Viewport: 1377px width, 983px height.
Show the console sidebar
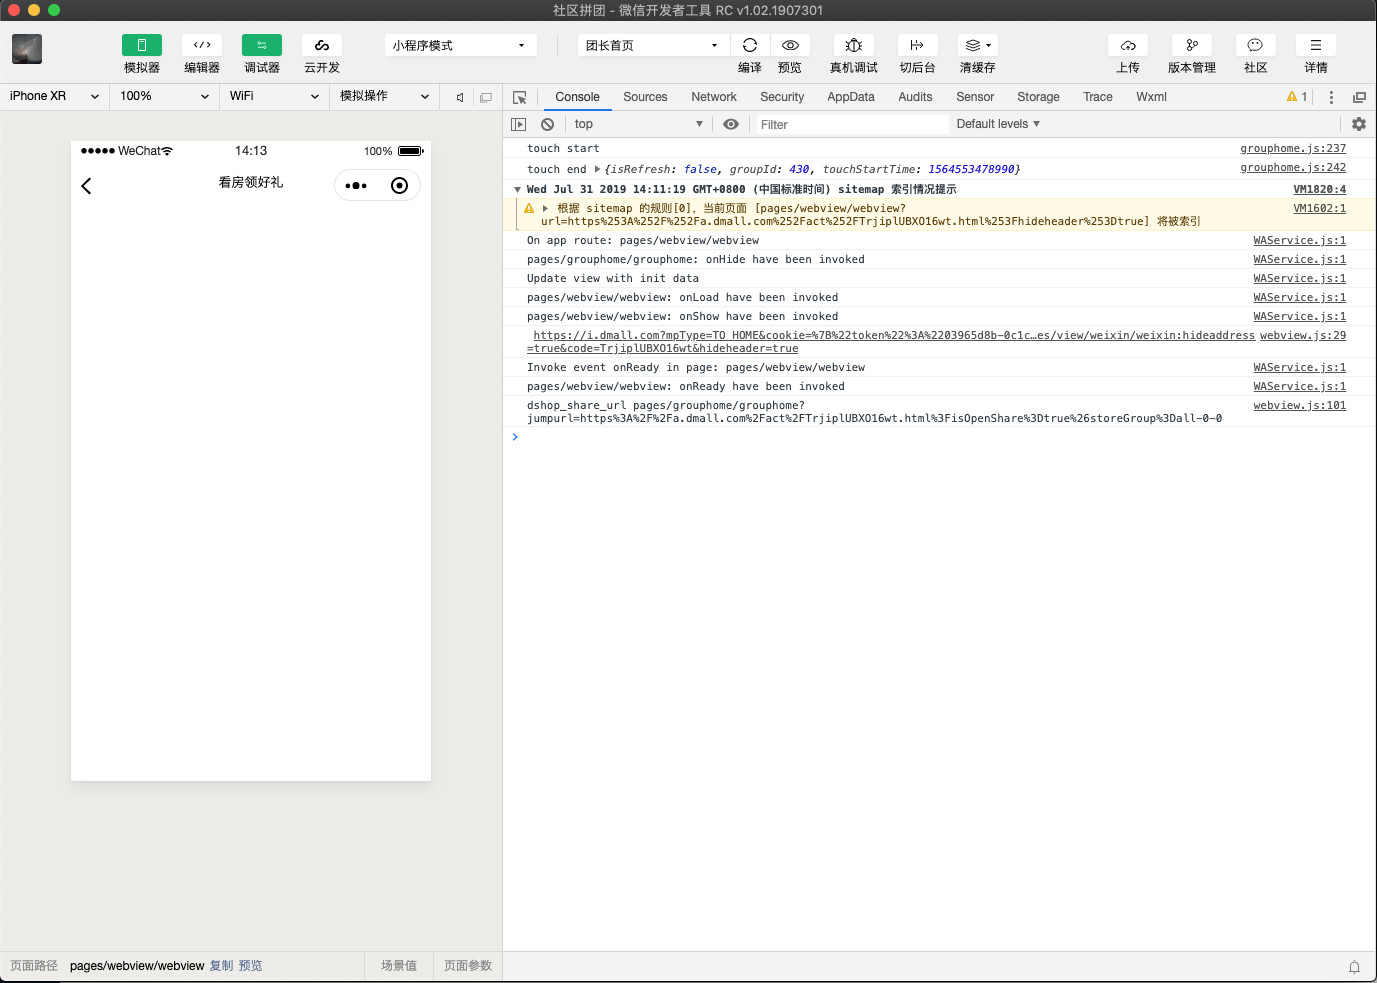pos(518,124)
